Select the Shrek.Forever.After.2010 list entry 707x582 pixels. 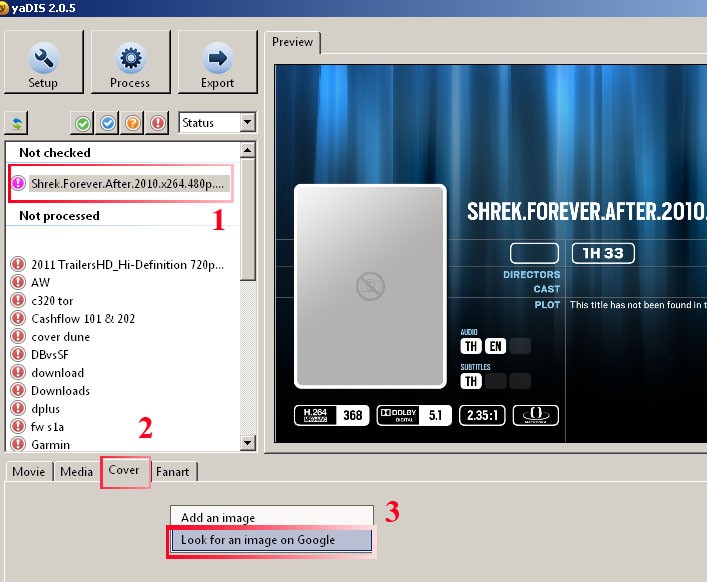[x=129, y=183]
